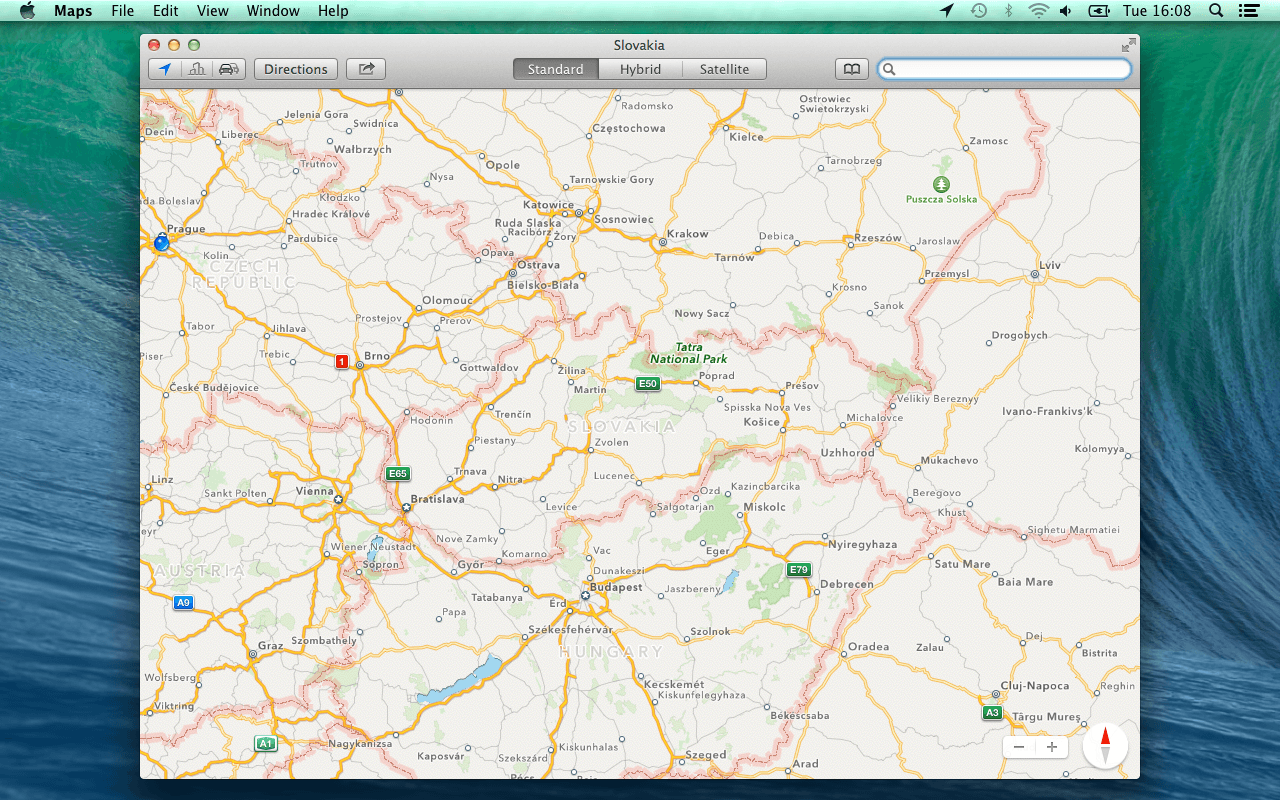
Task: Click the Puszcza Solska park tree icon
Action: [941, 184]
